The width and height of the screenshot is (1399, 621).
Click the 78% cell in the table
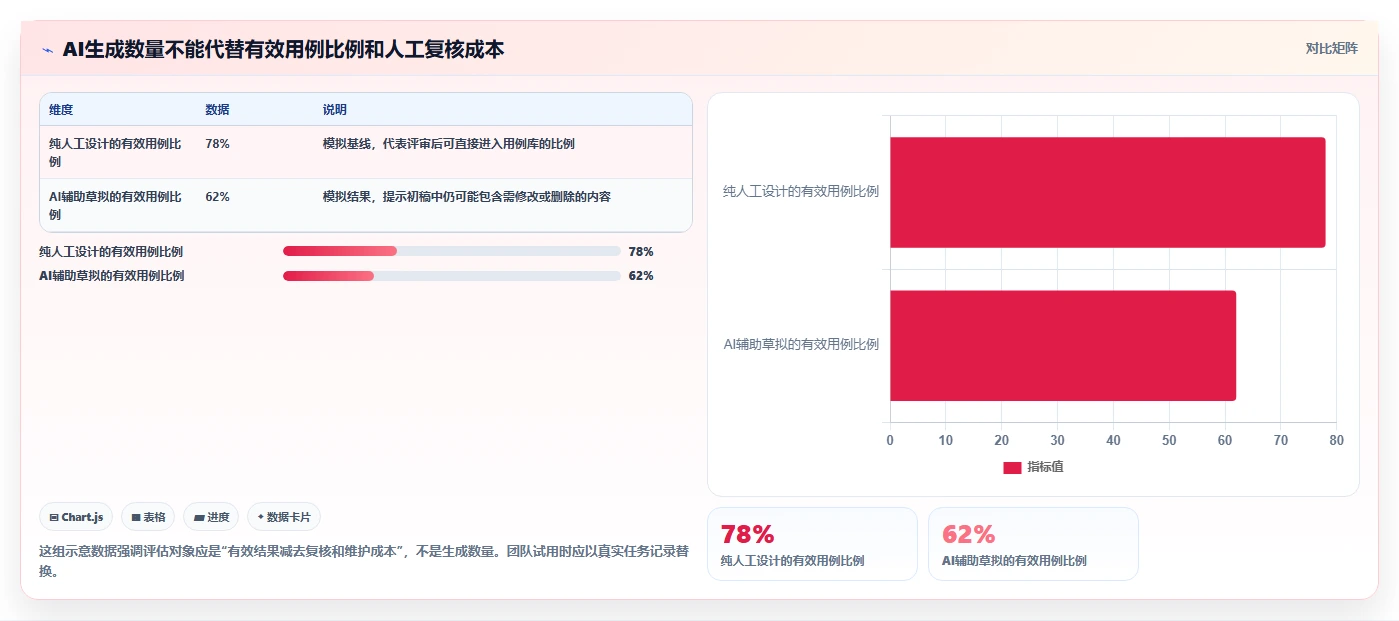tap(217, 144)
